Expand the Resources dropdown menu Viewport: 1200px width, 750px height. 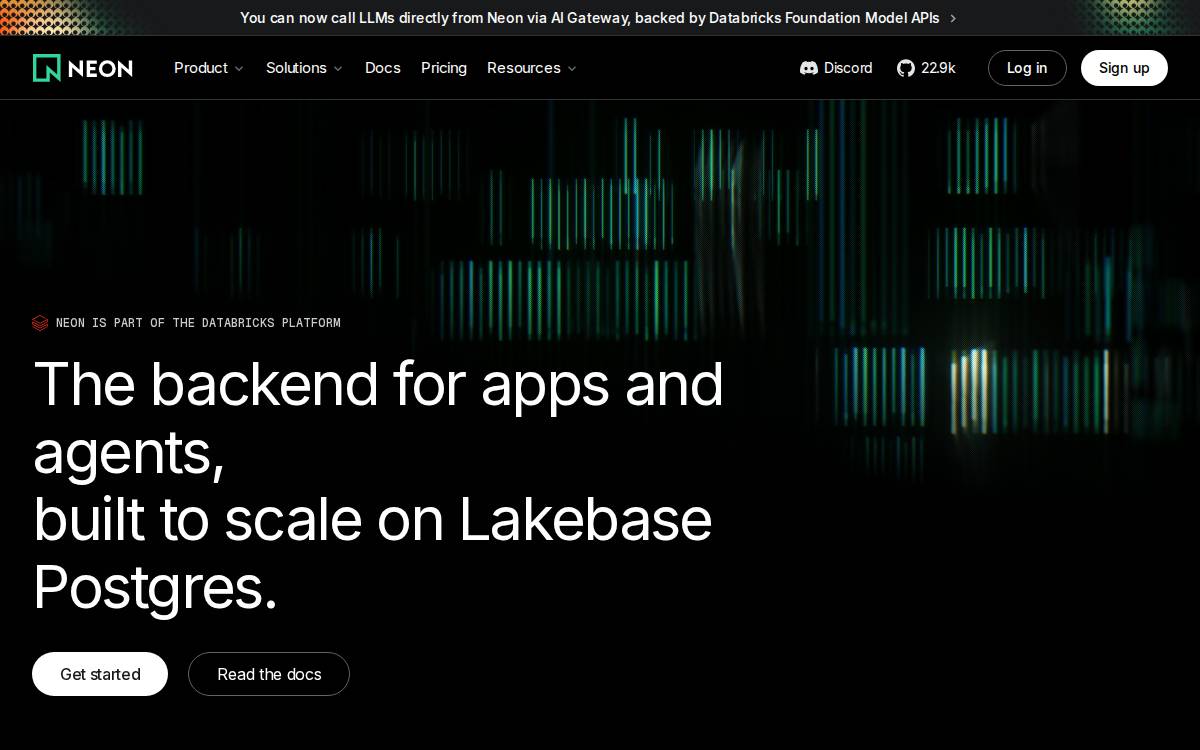click(531, 68)
